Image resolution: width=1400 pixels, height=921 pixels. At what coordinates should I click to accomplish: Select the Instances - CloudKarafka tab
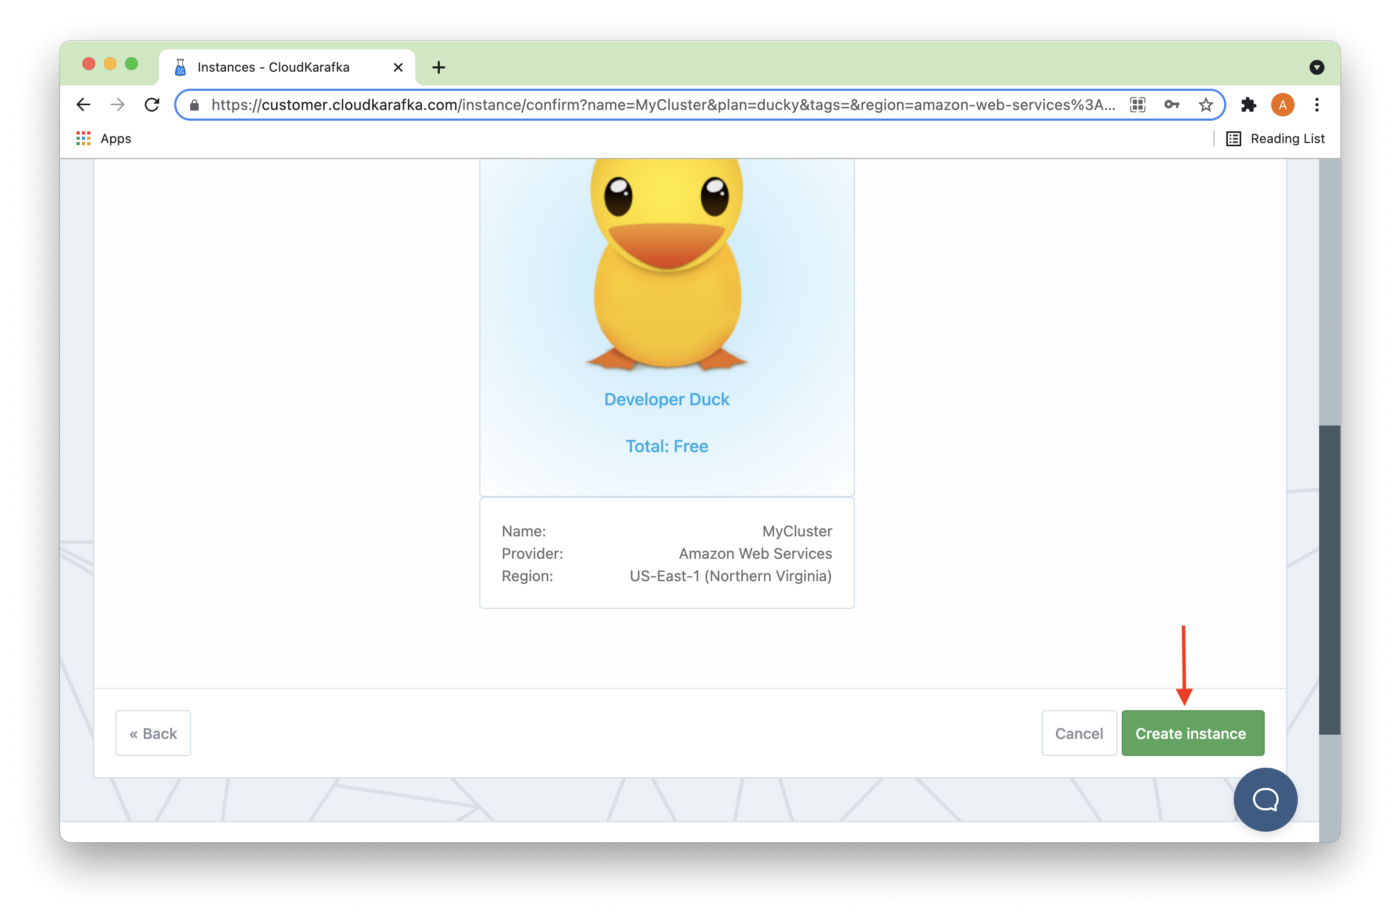287,67
